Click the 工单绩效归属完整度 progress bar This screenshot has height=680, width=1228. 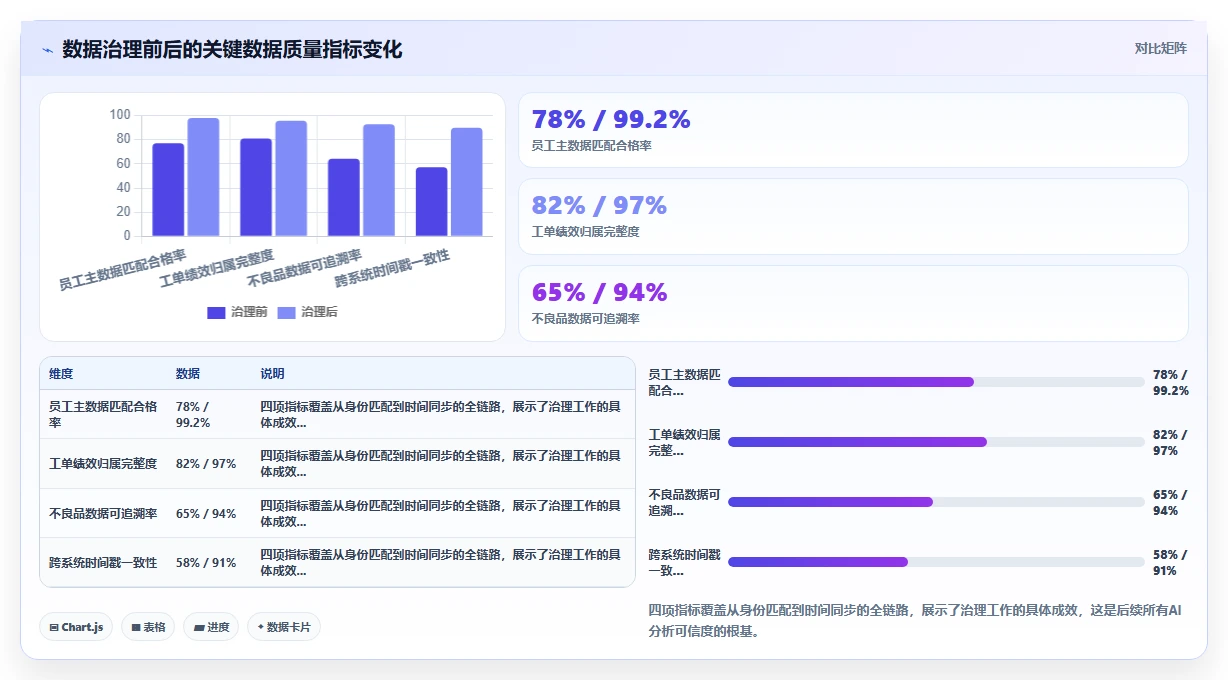(x=936, y=442)
